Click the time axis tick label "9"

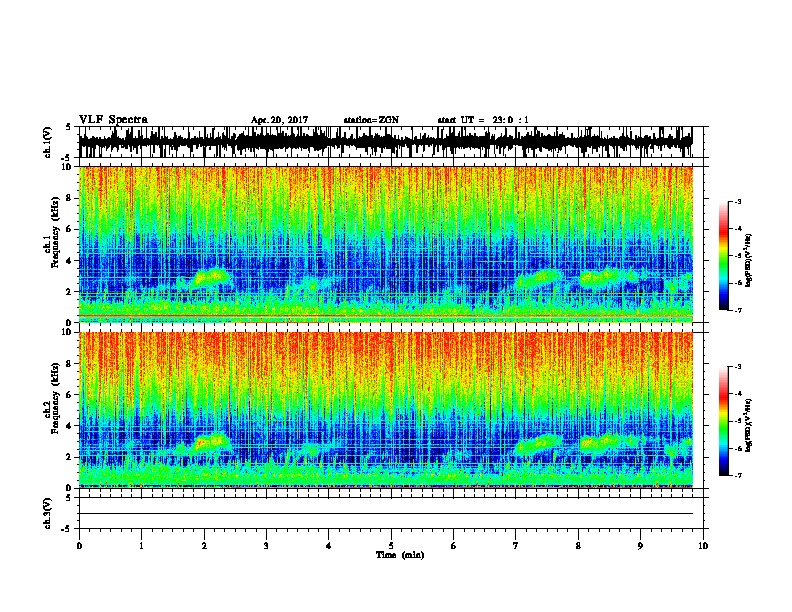point(640,546)
